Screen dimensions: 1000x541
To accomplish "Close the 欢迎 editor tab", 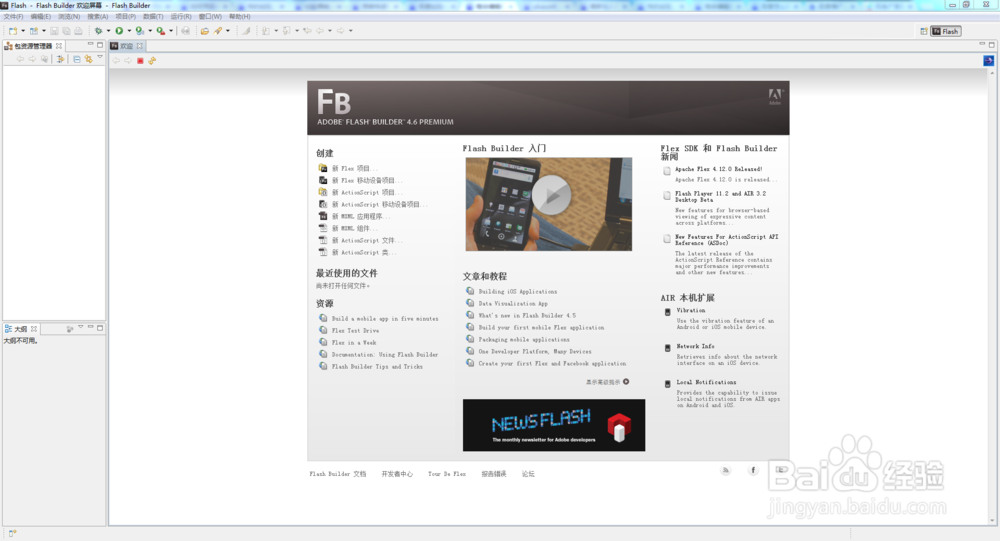I will pos(139,46).
